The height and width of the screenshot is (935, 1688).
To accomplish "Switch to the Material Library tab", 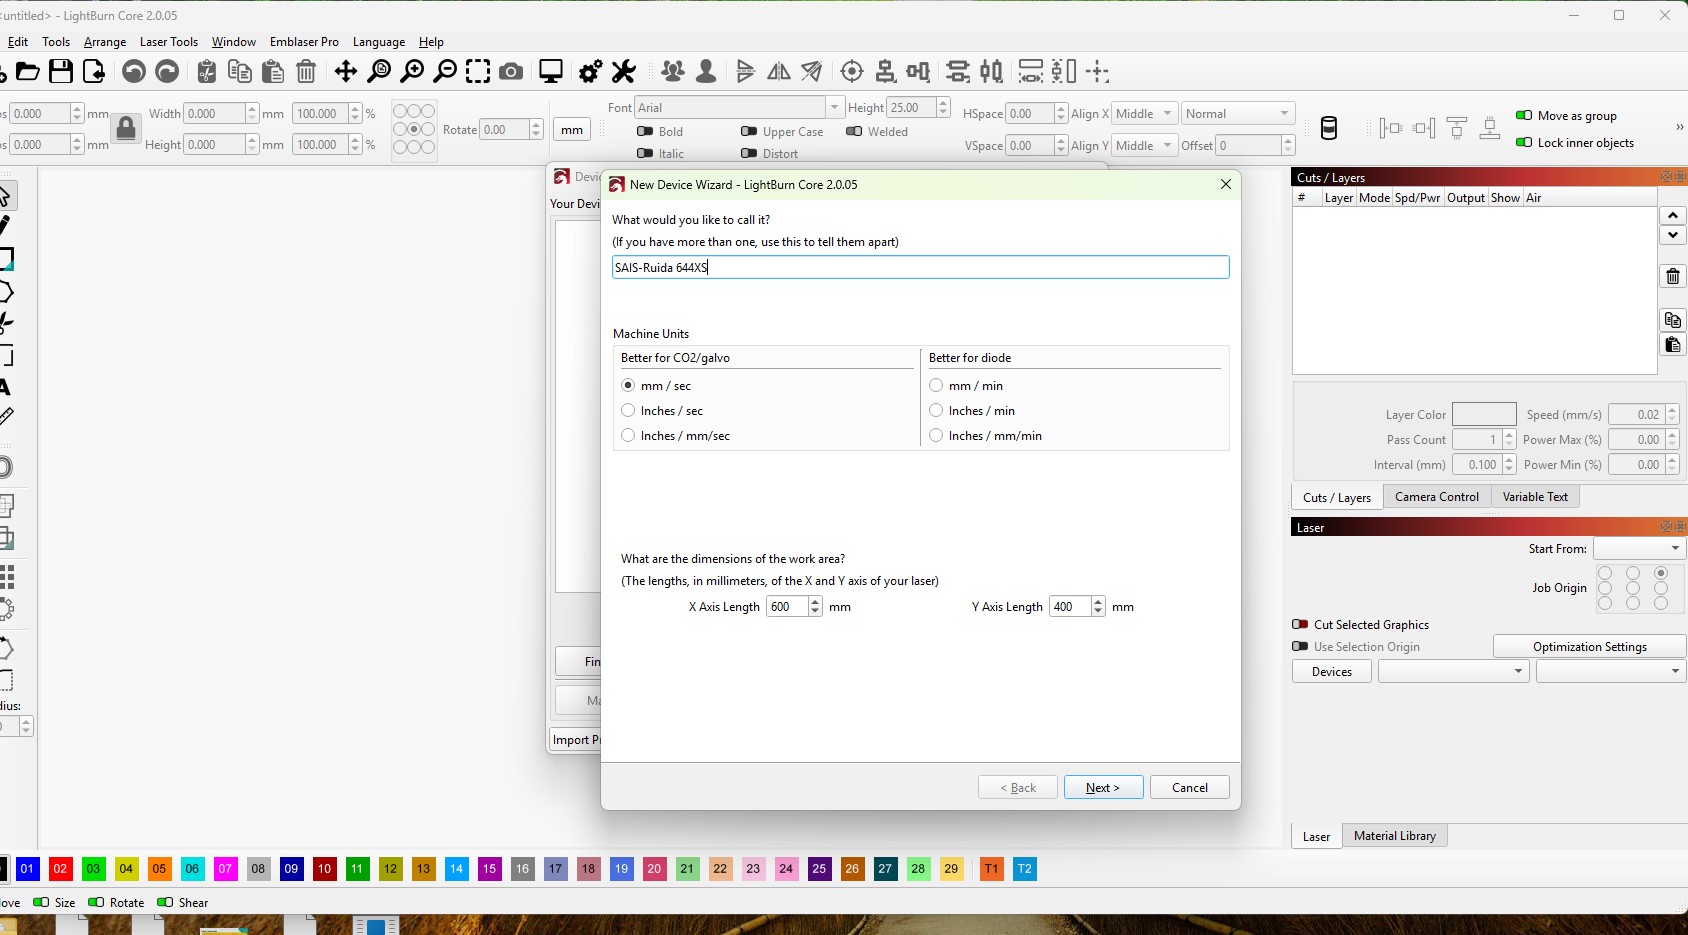I will 1395,836.
